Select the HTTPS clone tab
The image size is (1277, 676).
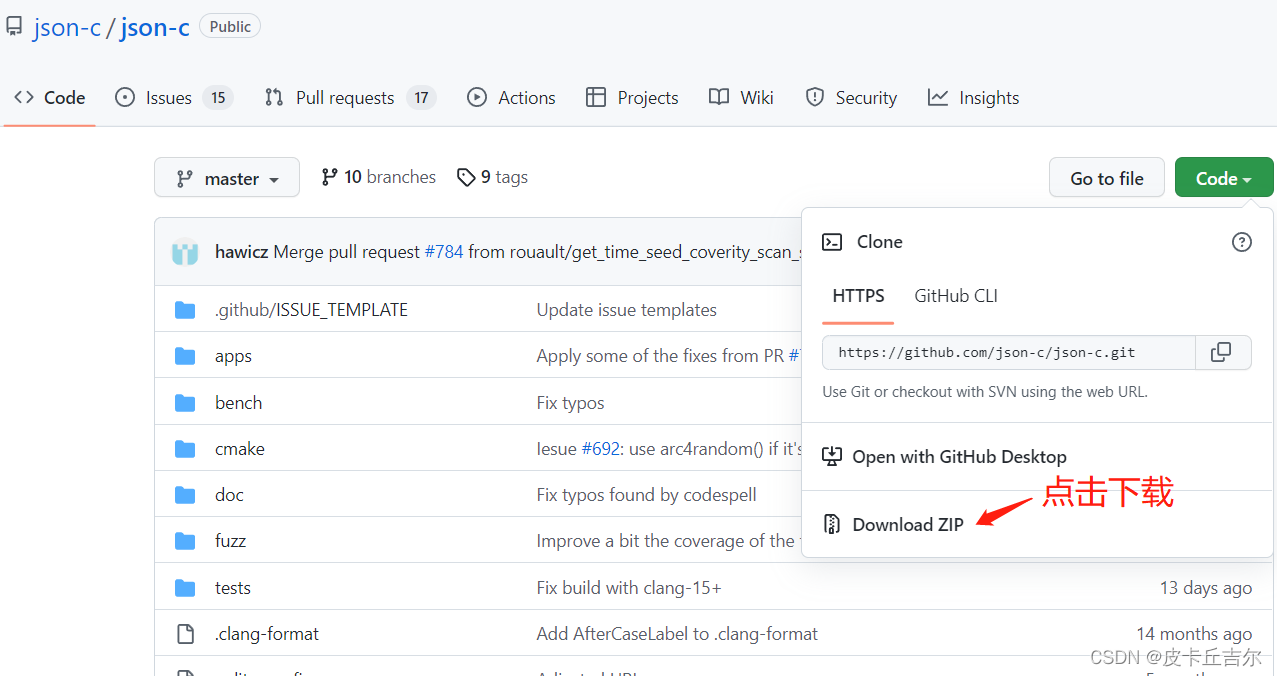pyautogui.click(x=858, y=296)
